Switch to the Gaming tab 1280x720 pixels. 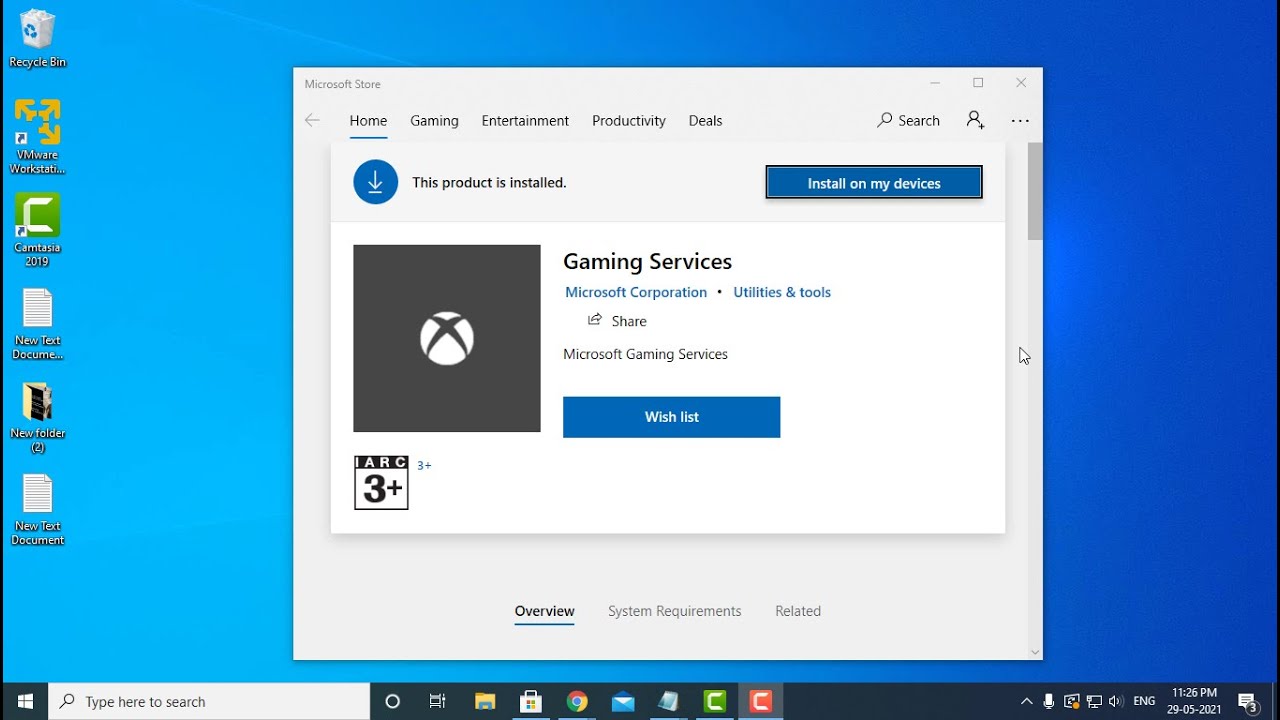[x=434, y=120]
